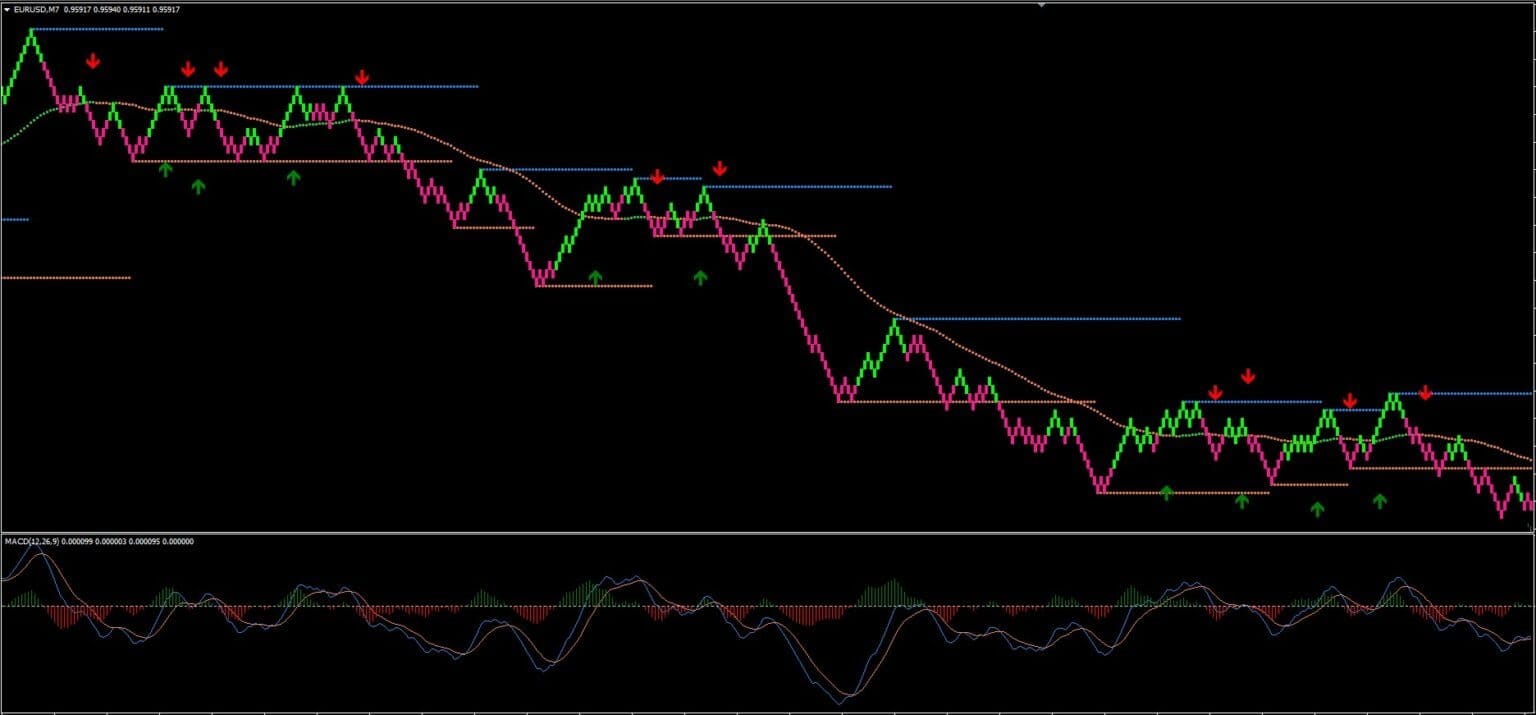
Task: Click the green buy arrow below the first consolidation
Action: [166, 170]
